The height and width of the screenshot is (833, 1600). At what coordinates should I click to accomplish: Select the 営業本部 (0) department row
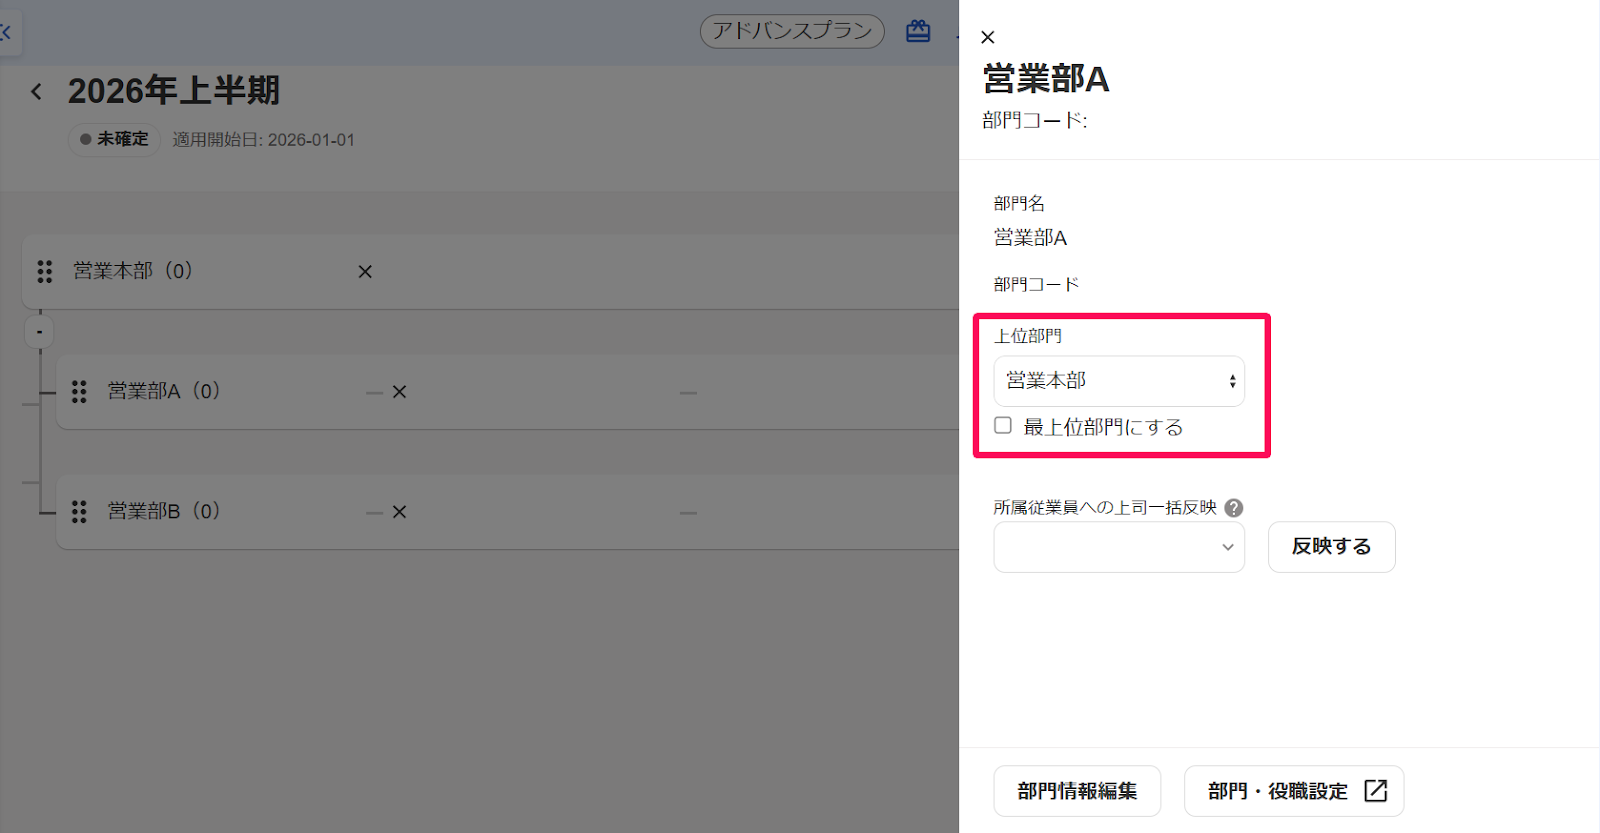[490, 272]
